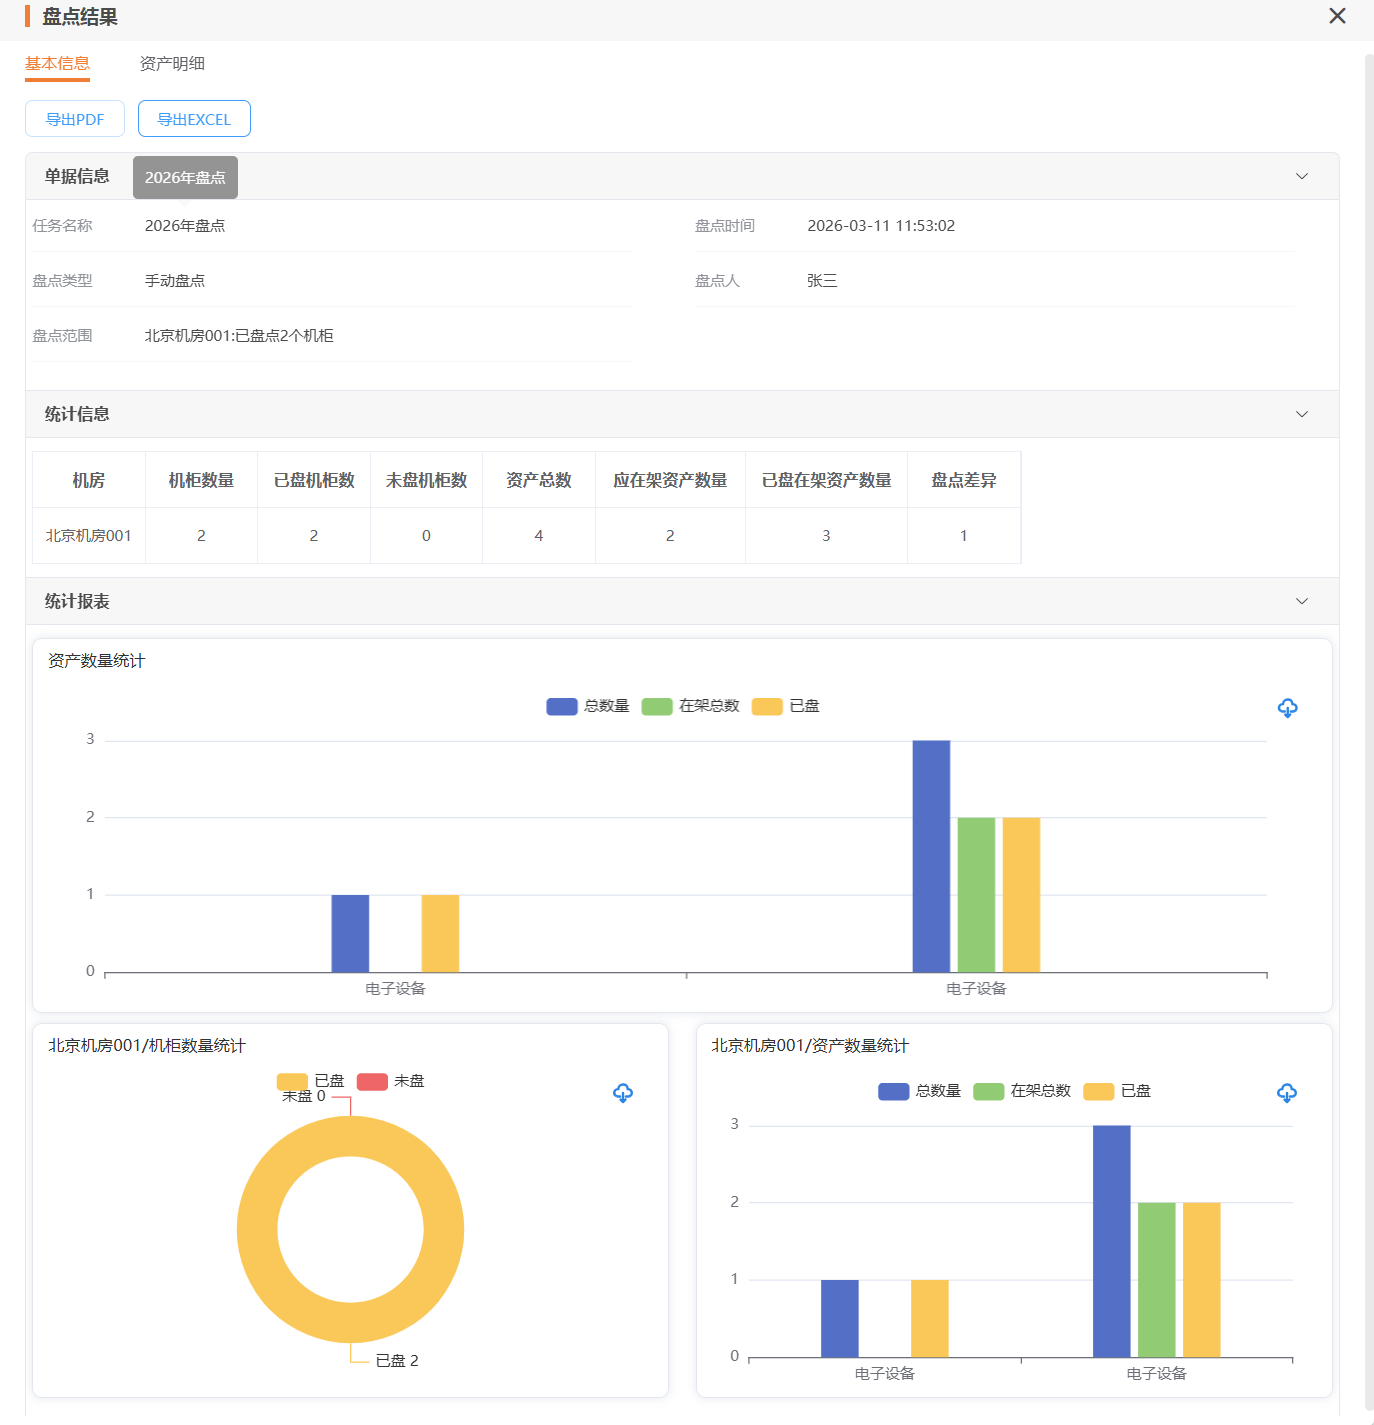Click the 导出EXCEL button
Viewport: 1374px width, 1425px height.
tap(194, 119)
